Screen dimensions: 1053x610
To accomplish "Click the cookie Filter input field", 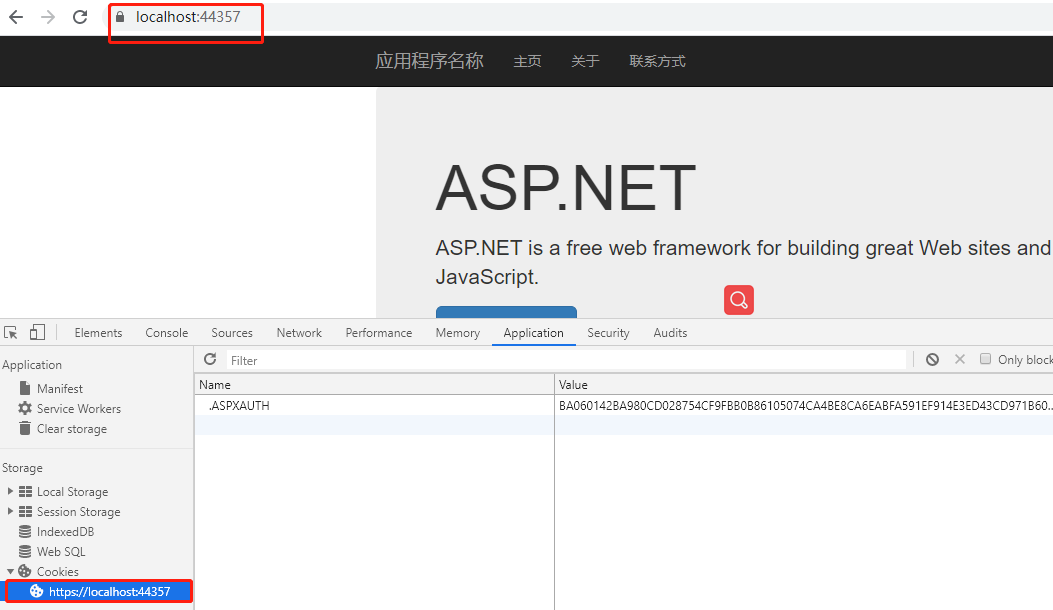I will [566, 360].
